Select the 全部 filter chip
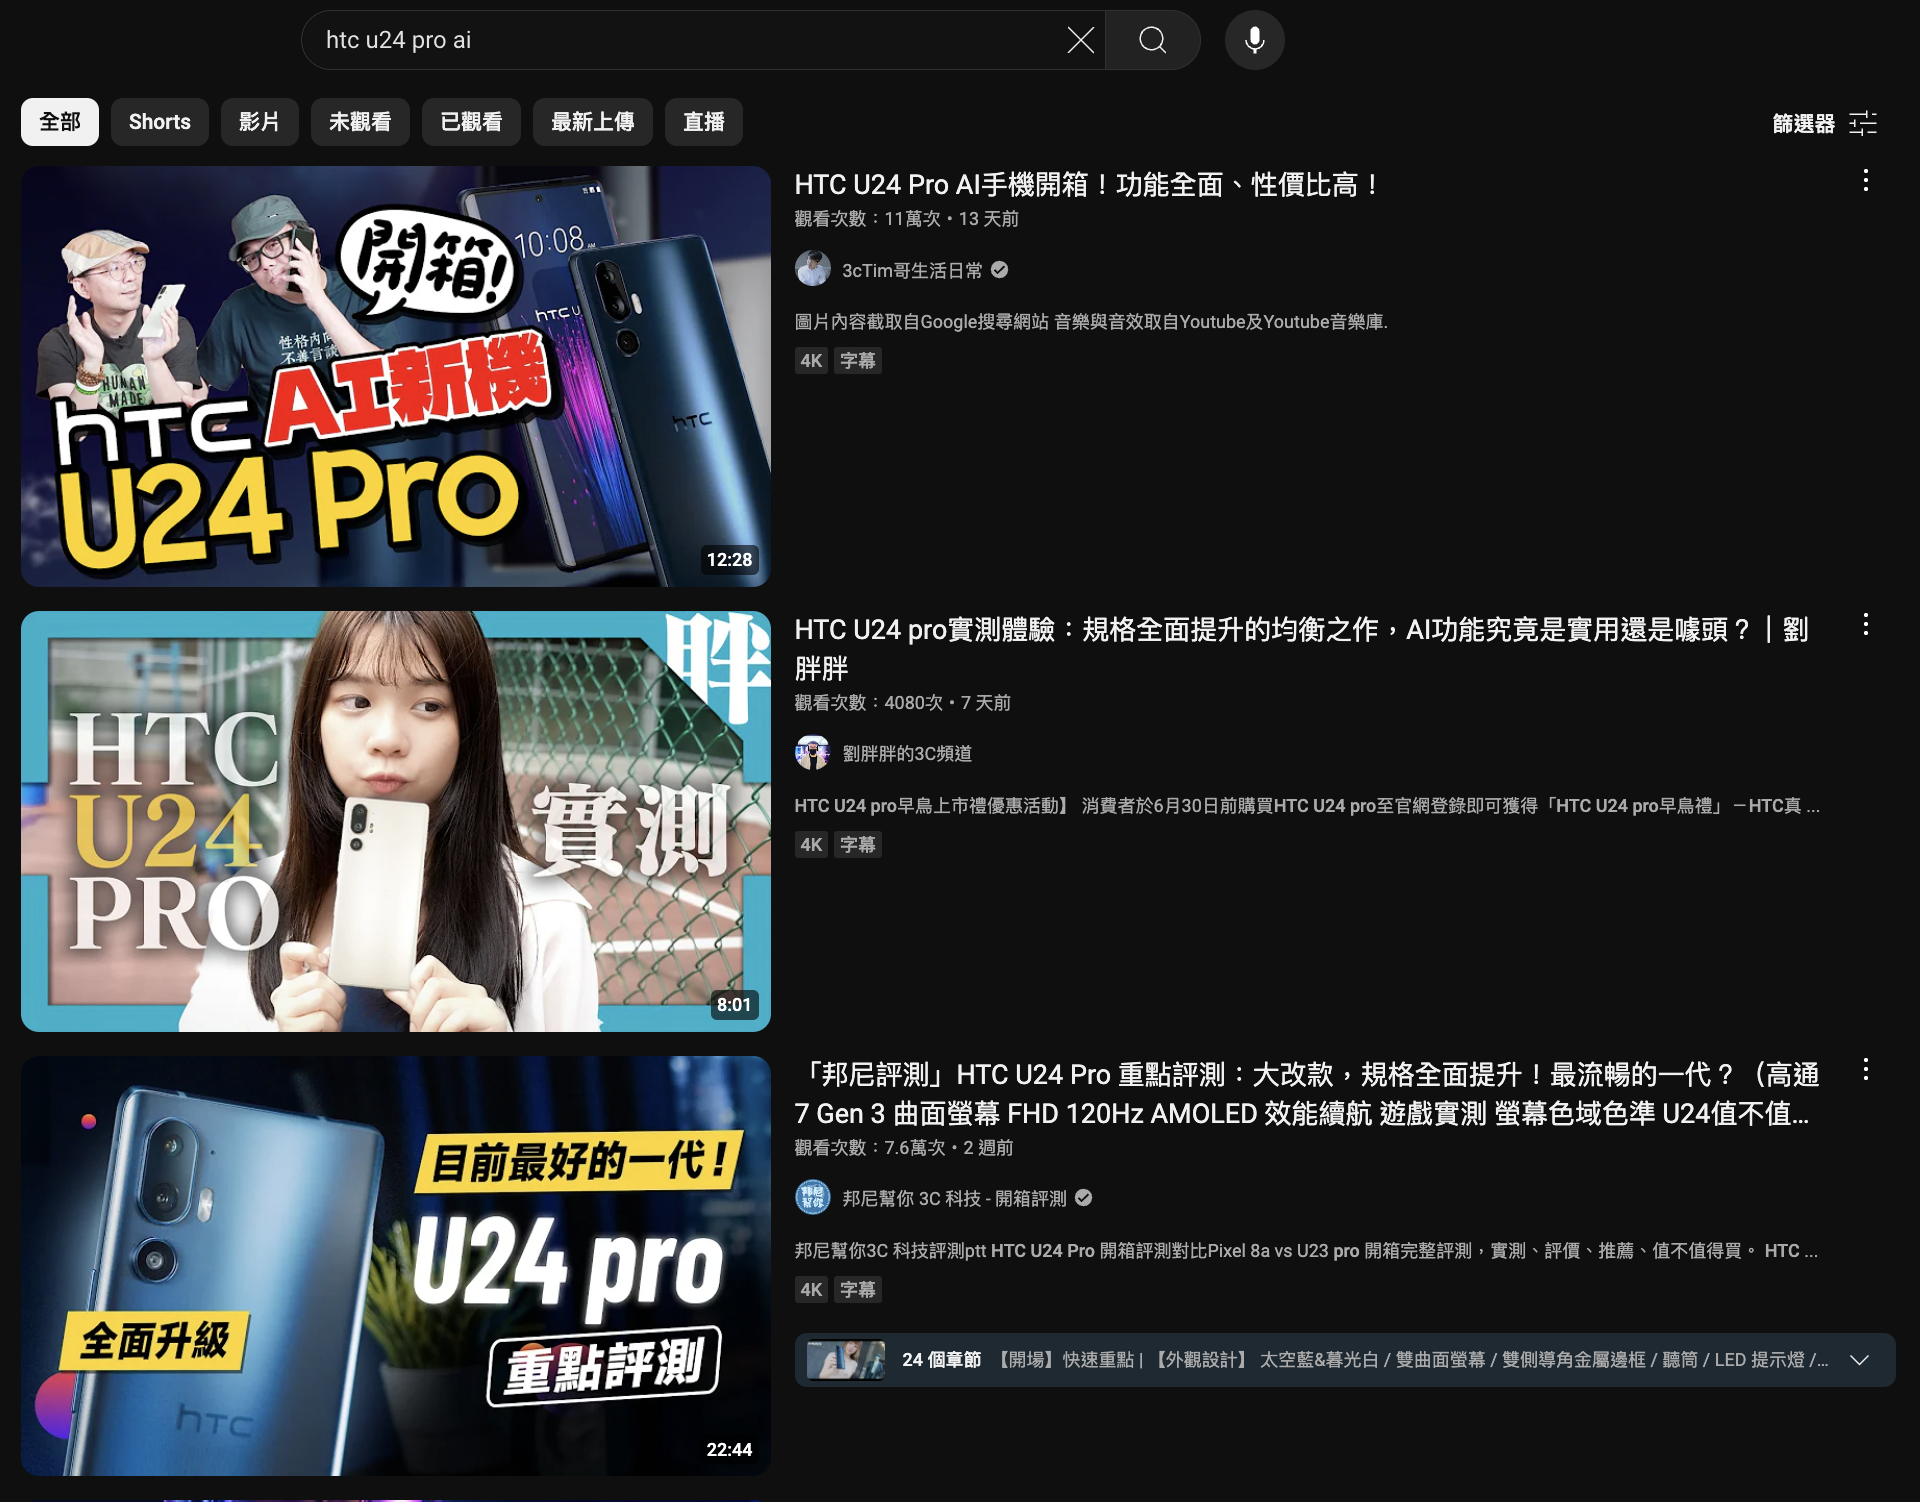The image size is (1920, 1502). 60,122
